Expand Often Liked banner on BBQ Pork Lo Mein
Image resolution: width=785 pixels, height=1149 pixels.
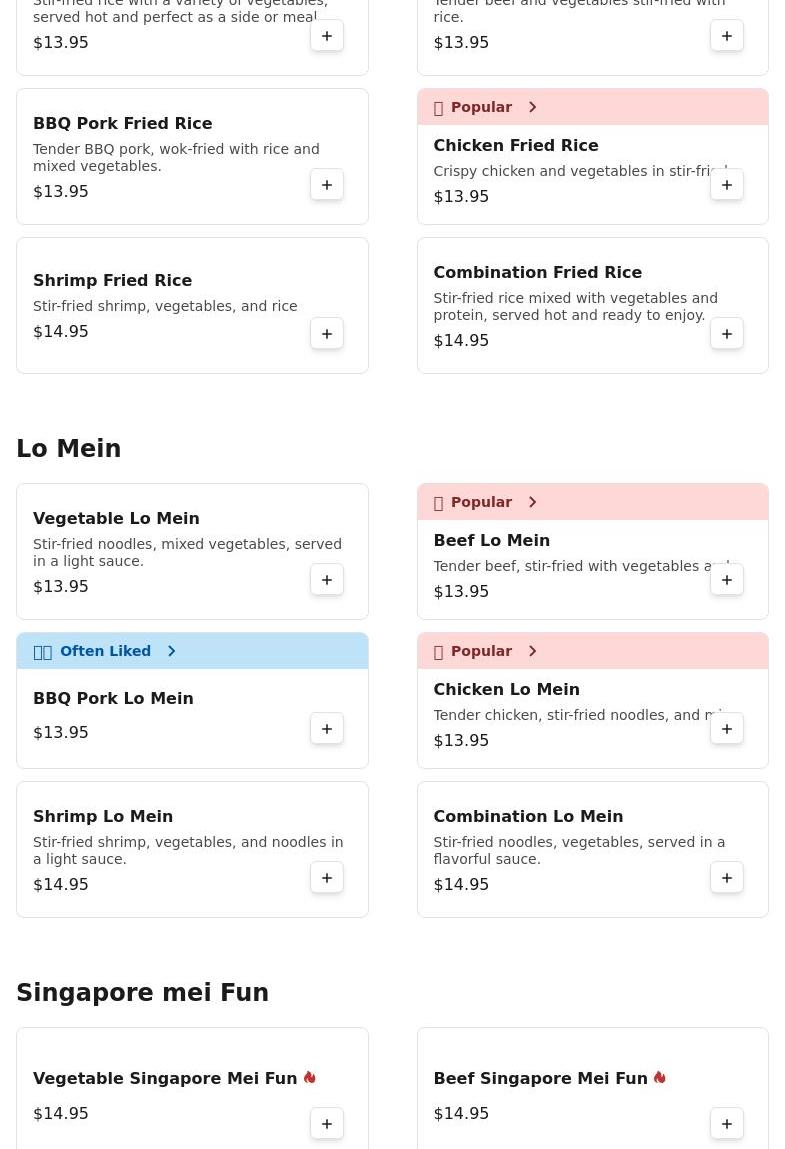tap(171, 651)
